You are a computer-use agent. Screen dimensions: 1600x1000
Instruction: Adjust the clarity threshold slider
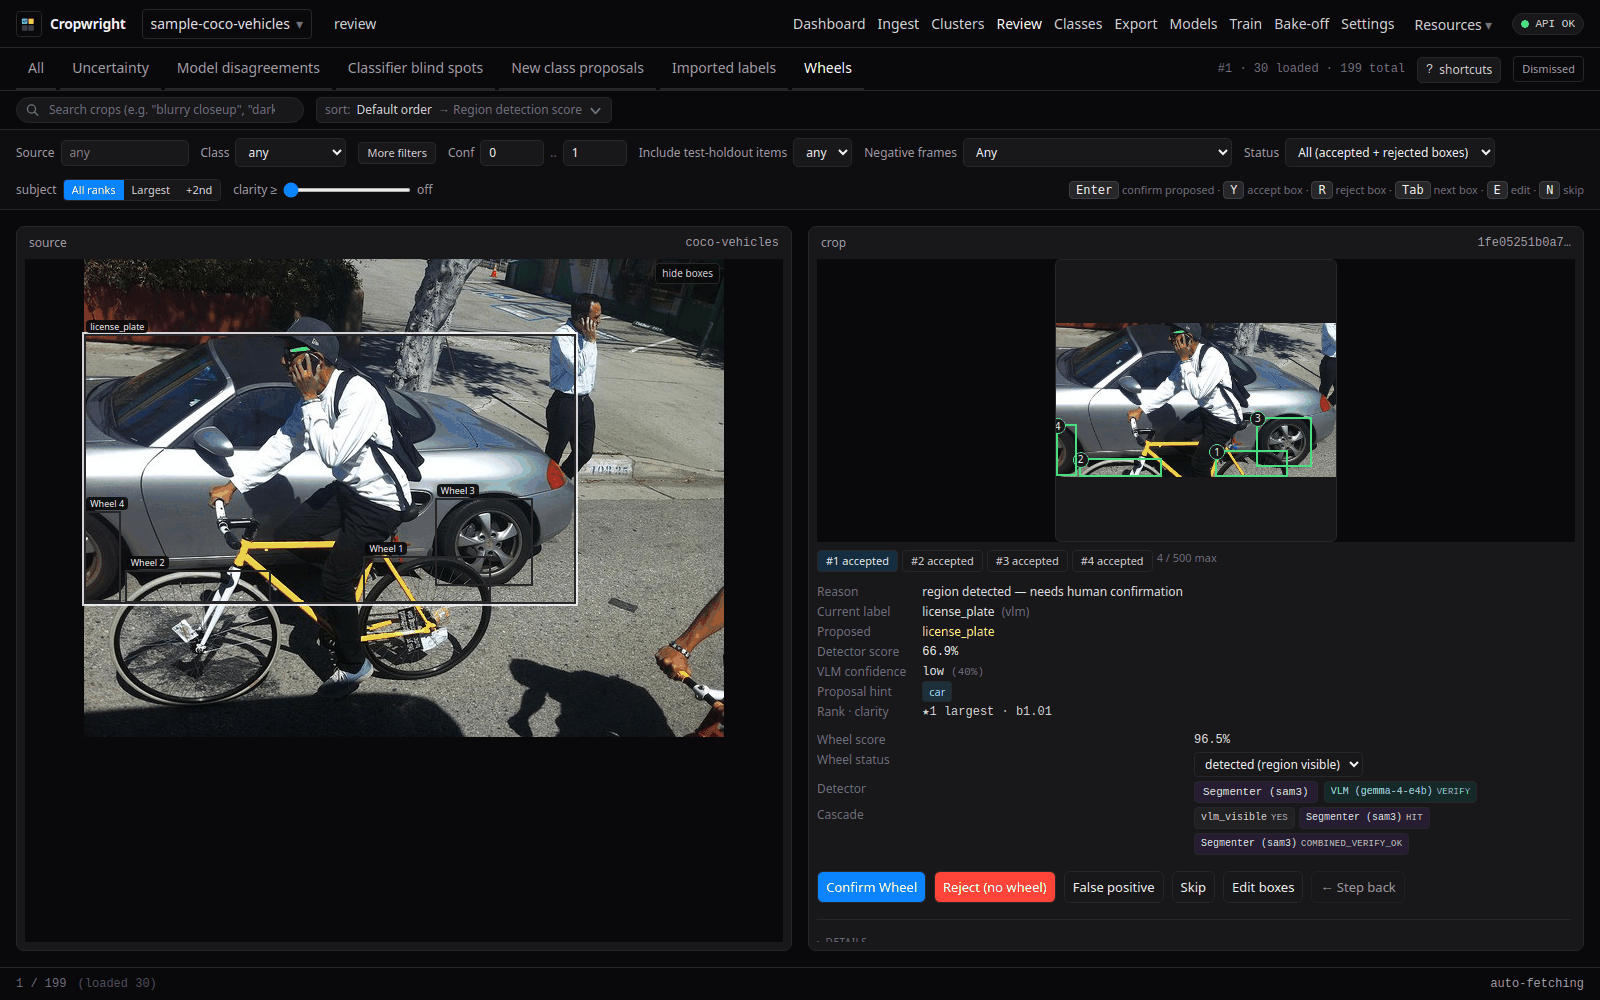pos(347,190)
